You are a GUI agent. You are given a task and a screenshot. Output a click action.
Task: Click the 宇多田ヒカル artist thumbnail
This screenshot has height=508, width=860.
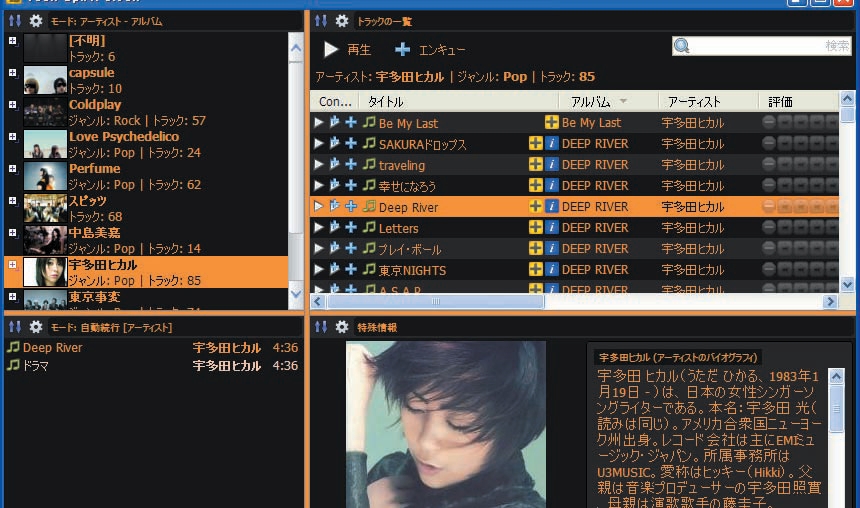point(45,272)
